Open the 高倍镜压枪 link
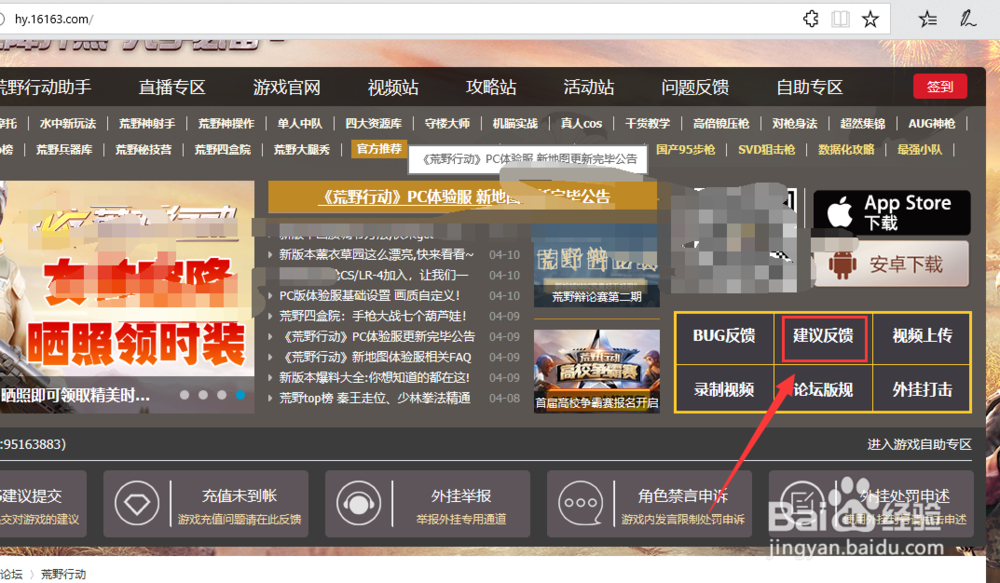 click(x=721, y=123)
